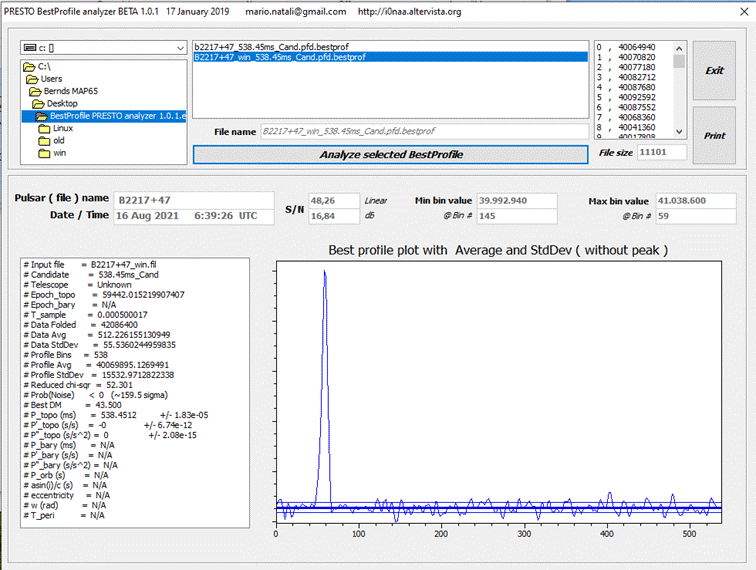Click the Epoch_topo line
This screenshot has height=570, width=756.
[x=104, y=295]
